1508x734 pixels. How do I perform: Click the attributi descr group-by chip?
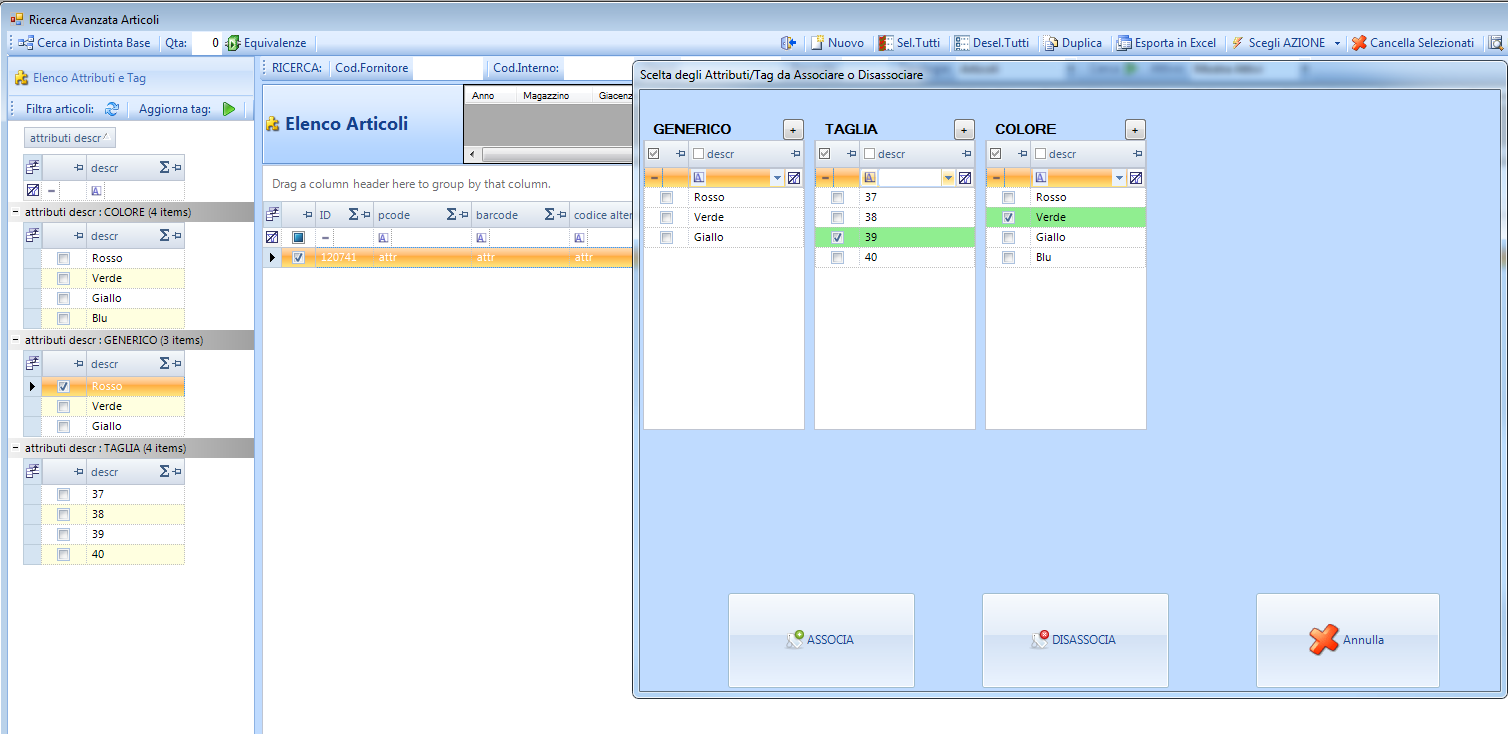tap(70, 138)
